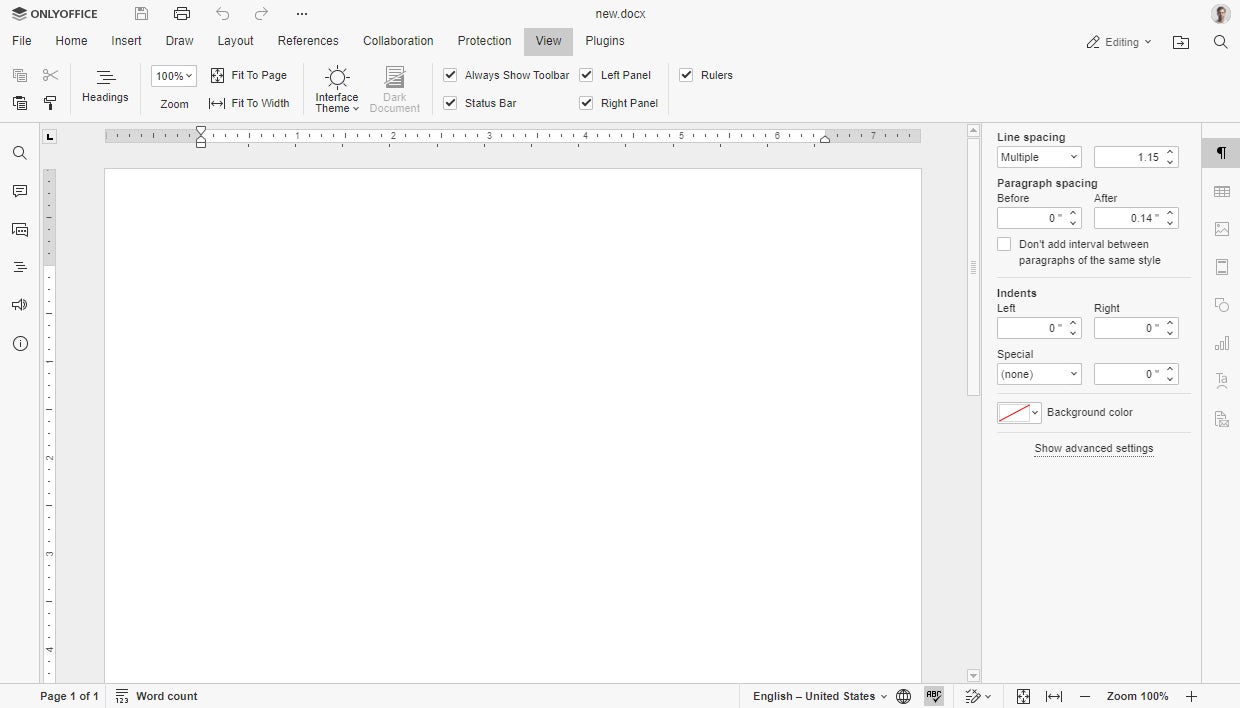
Task: Open Chart settings in right sidebar
Action: pyautogui.click(x=1221, y=343)
